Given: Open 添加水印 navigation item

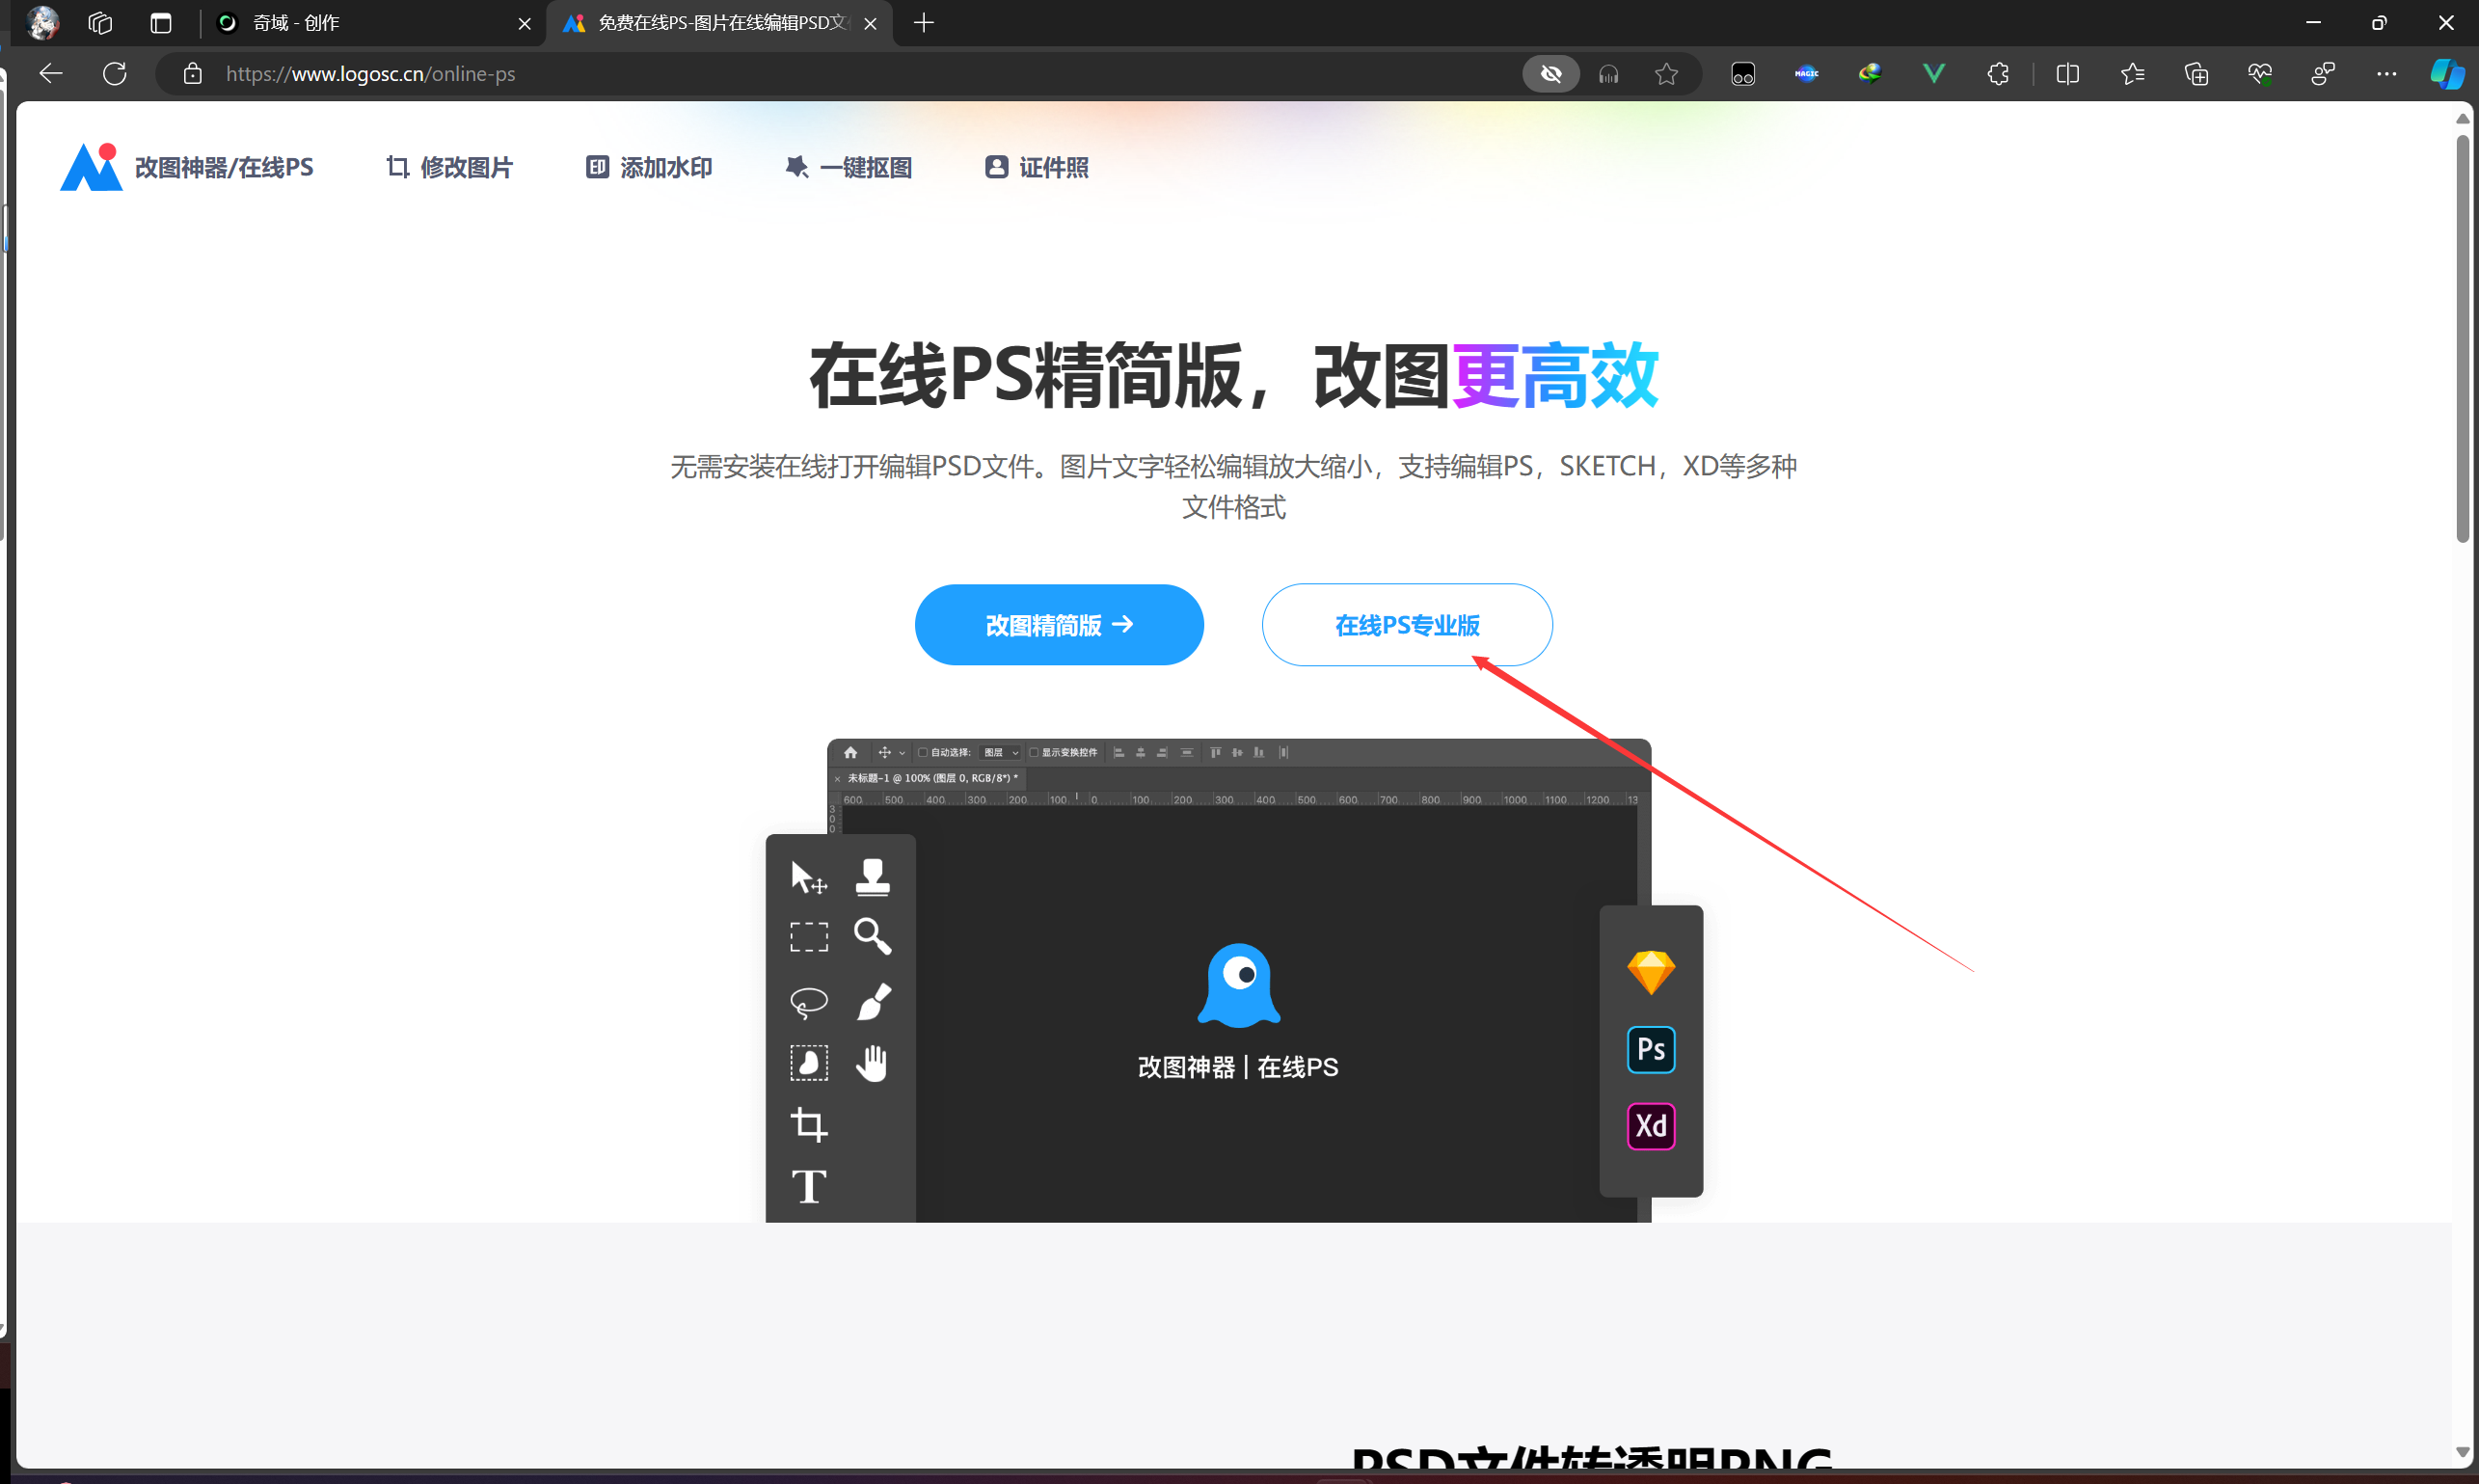Looking at the screenshot, I should [649, 167].
